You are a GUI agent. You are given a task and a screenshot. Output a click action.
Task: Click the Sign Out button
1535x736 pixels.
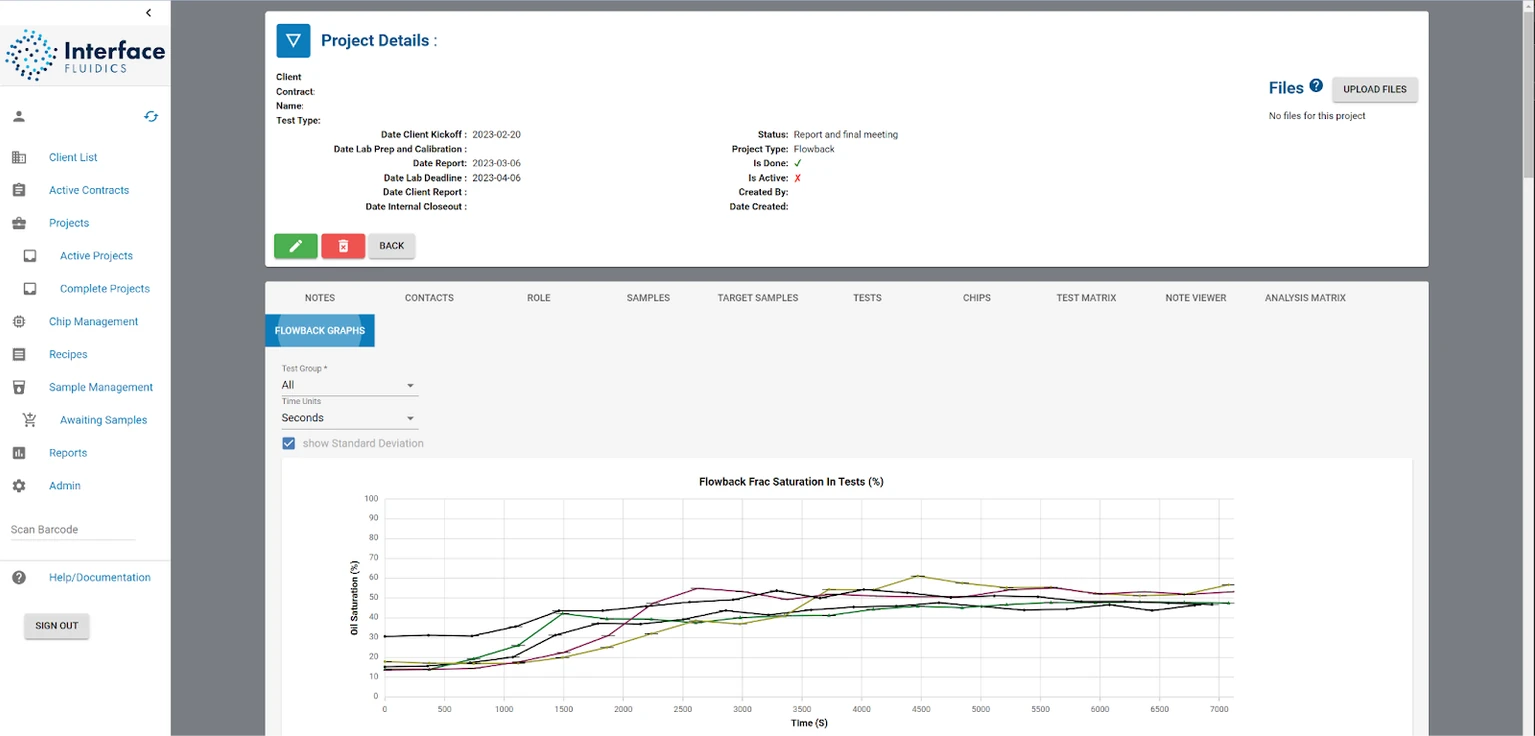coord(57,626)
